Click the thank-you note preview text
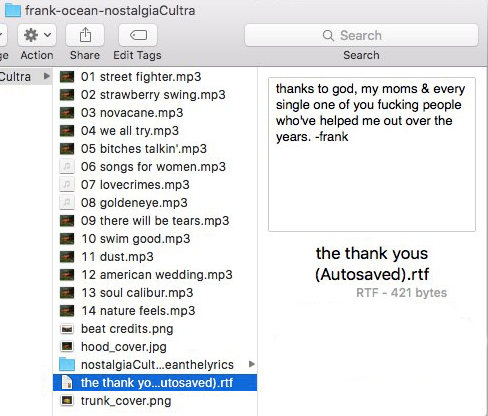This screenshot has width=488, height=416. pyautogui.click(x=370, y=113)
